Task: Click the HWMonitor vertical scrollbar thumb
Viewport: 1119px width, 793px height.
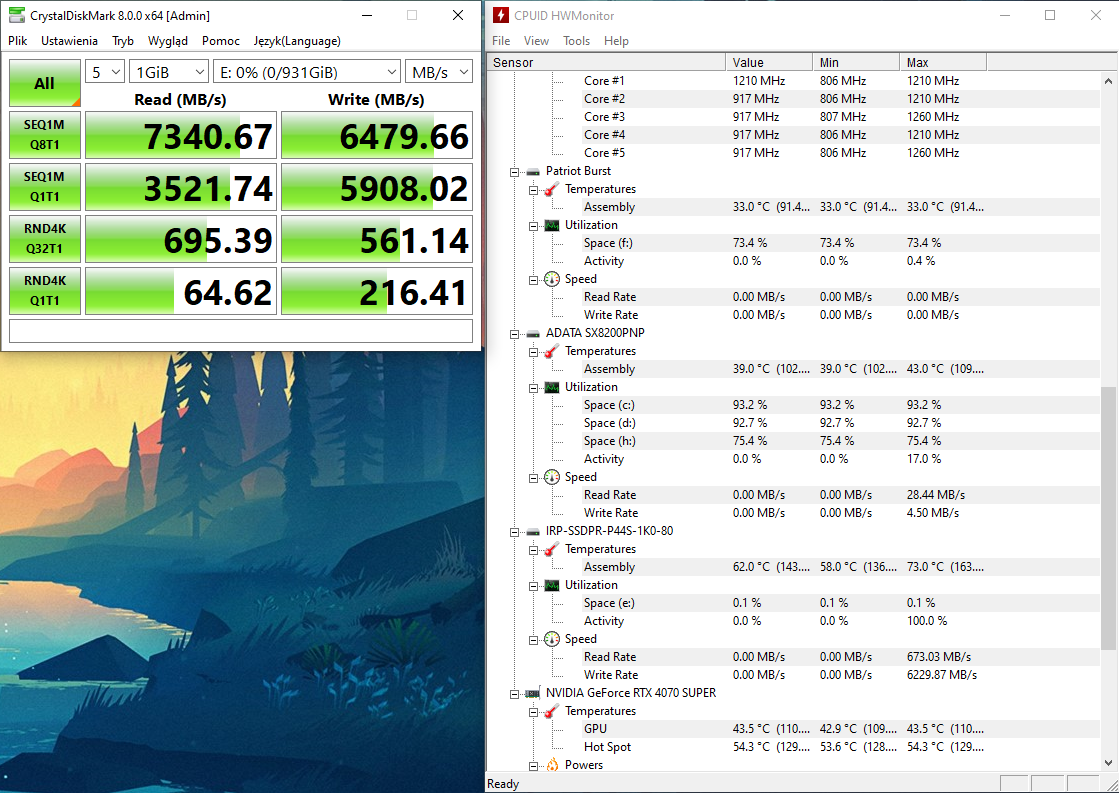Action: click(x=1108, y=517)
